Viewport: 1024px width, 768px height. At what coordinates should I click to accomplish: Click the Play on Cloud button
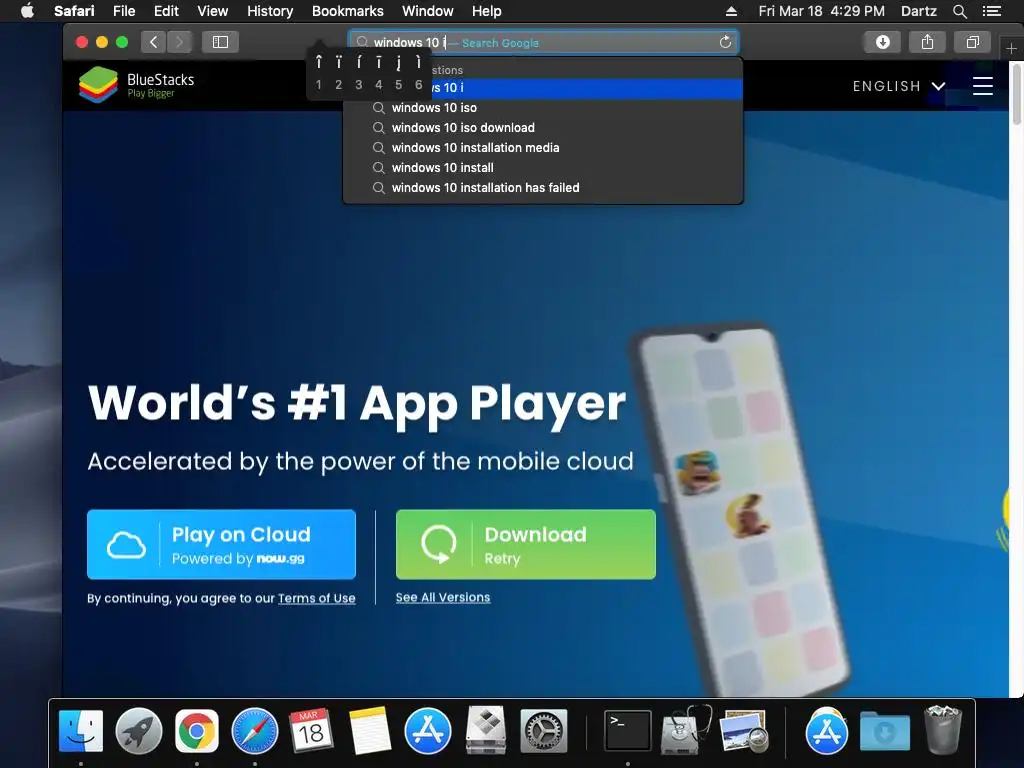click(x=221, y=545)
